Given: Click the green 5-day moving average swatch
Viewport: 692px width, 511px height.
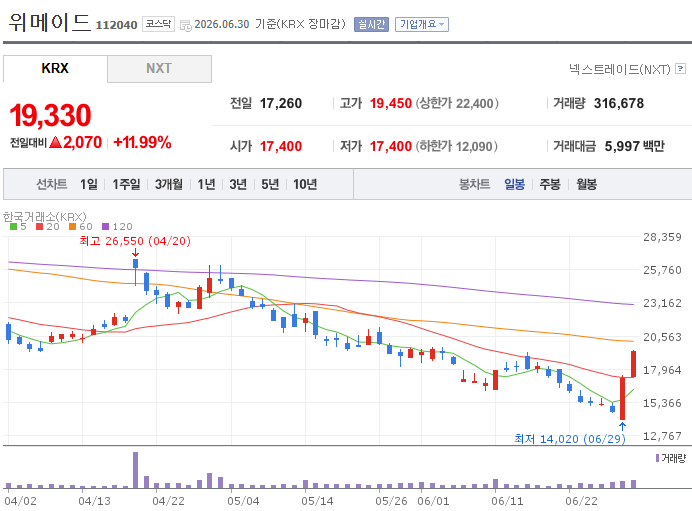Looking at the screenshot, I should point(13,226).
